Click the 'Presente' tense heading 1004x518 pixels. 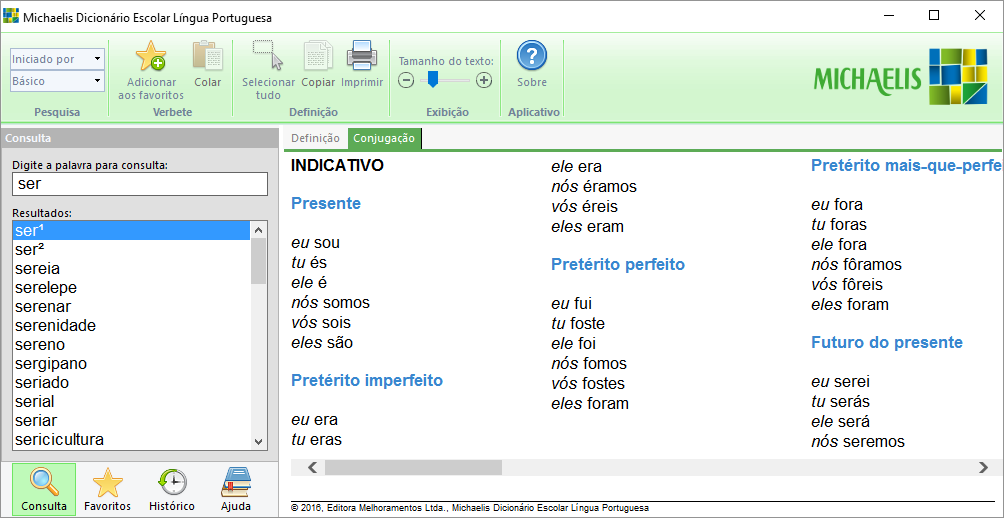point(326,204)
